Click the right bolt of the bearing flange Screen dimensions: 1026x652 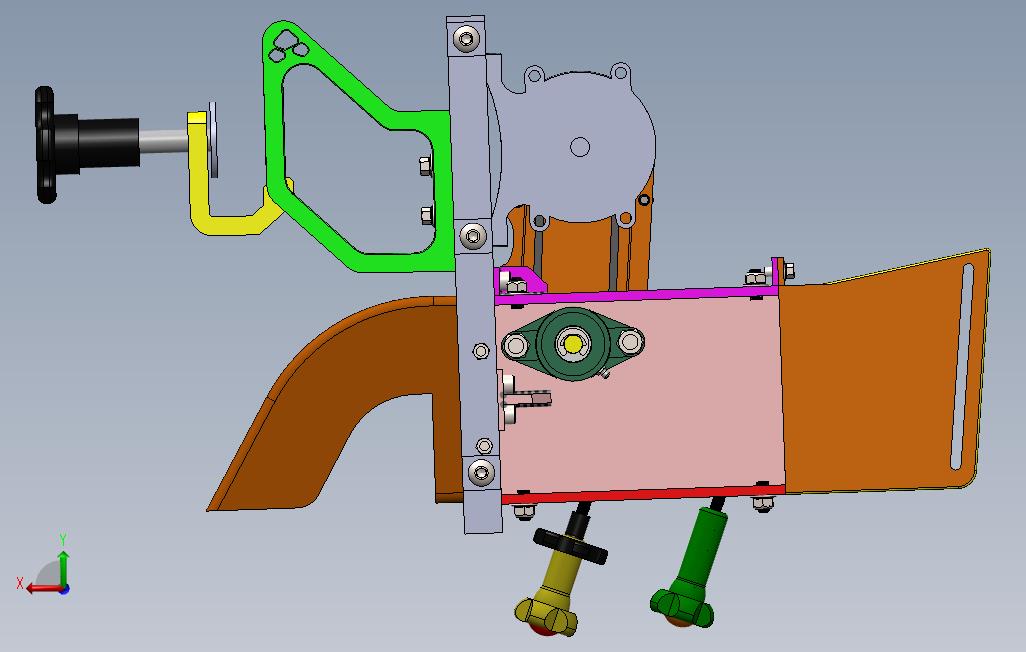tap(630, 341)
